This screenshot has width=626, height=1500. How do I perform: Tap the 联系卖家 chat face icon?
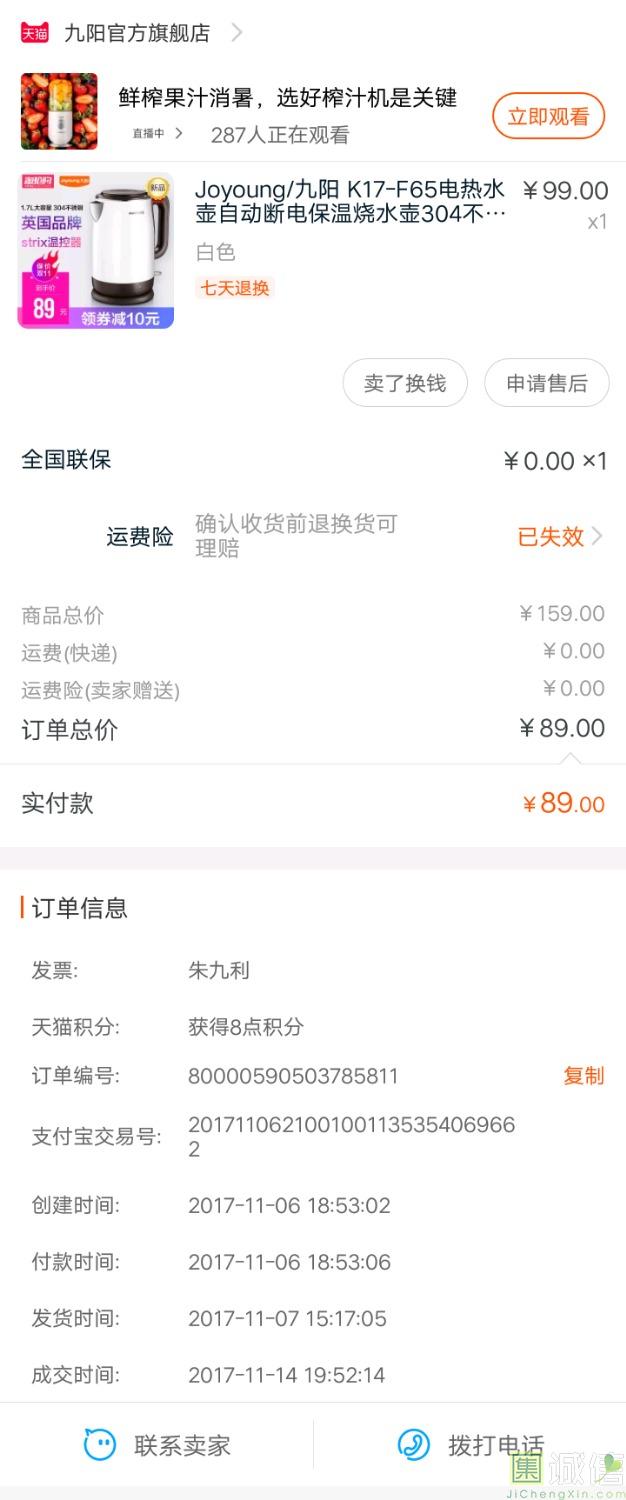pos(100,1445)
